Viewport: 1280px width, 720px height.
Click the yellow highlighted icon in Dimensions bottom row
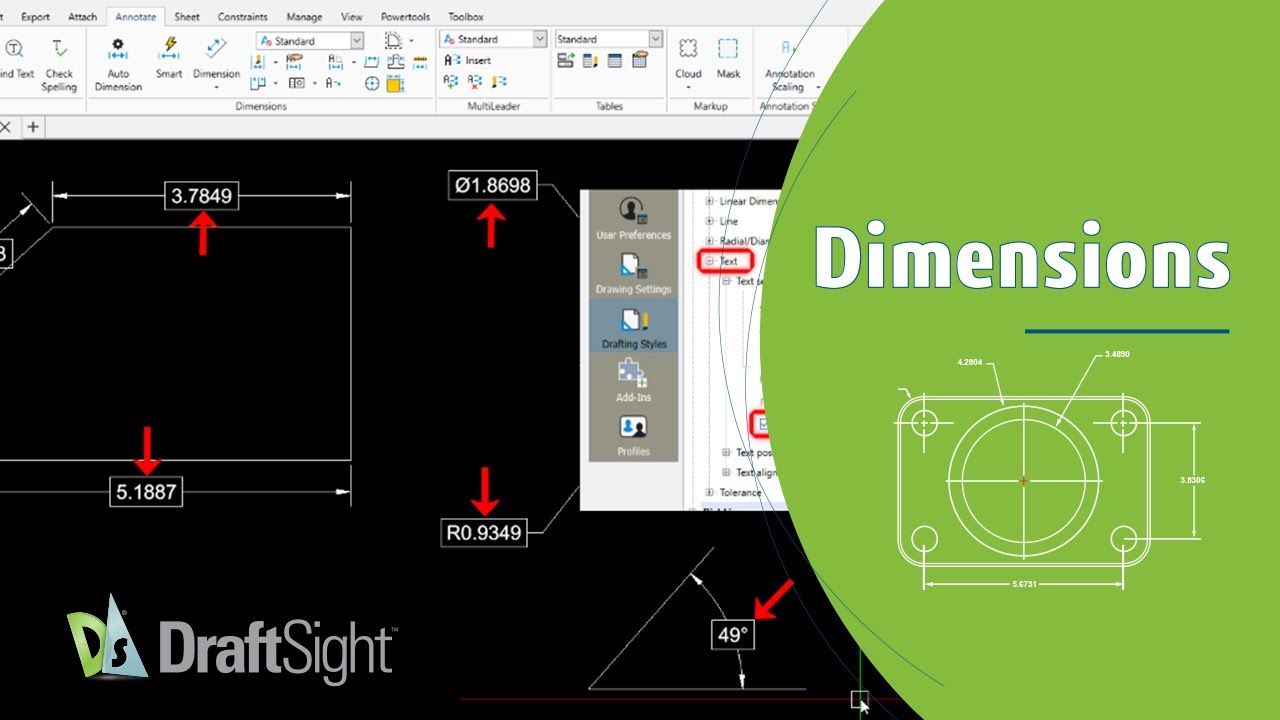395,84
